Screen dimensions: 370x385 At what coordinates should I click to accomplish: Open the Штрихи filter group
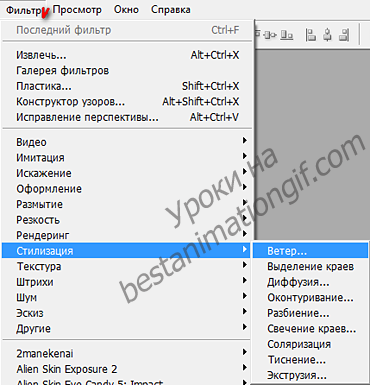tap(127, 282)
